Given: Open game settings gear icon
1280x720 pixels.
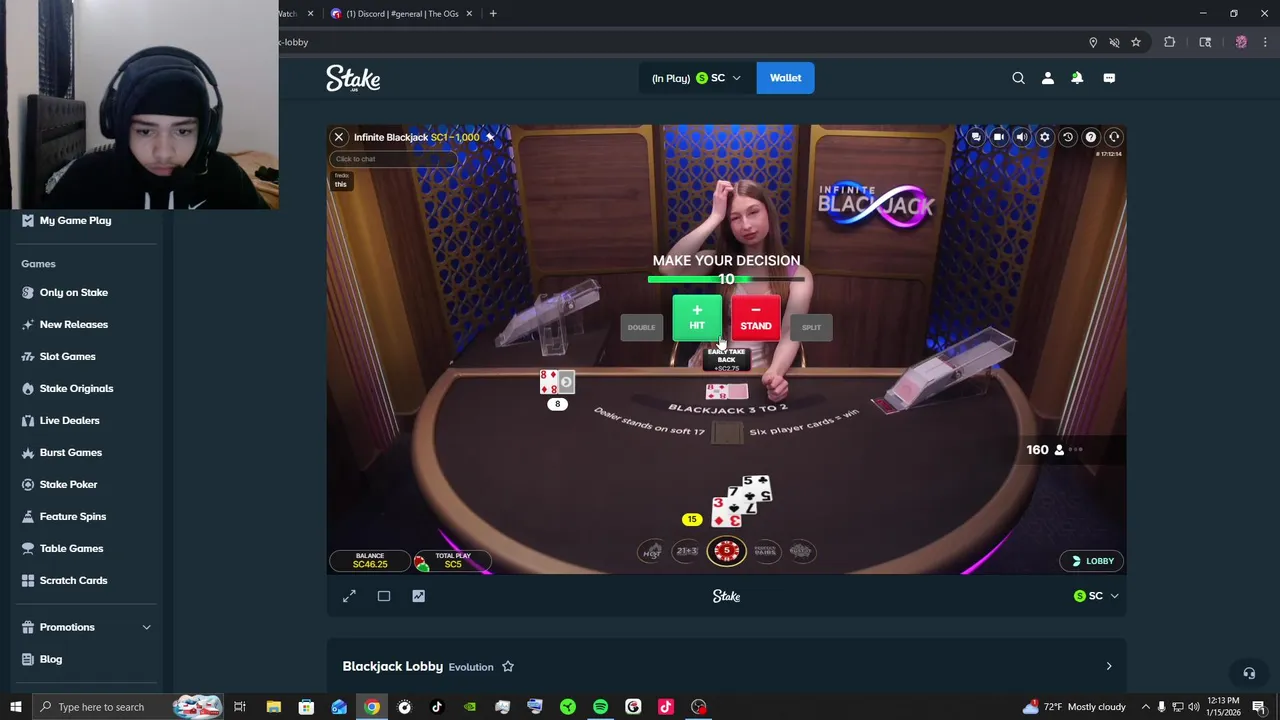Looking at the screenshot, I should pos(1045,137).
